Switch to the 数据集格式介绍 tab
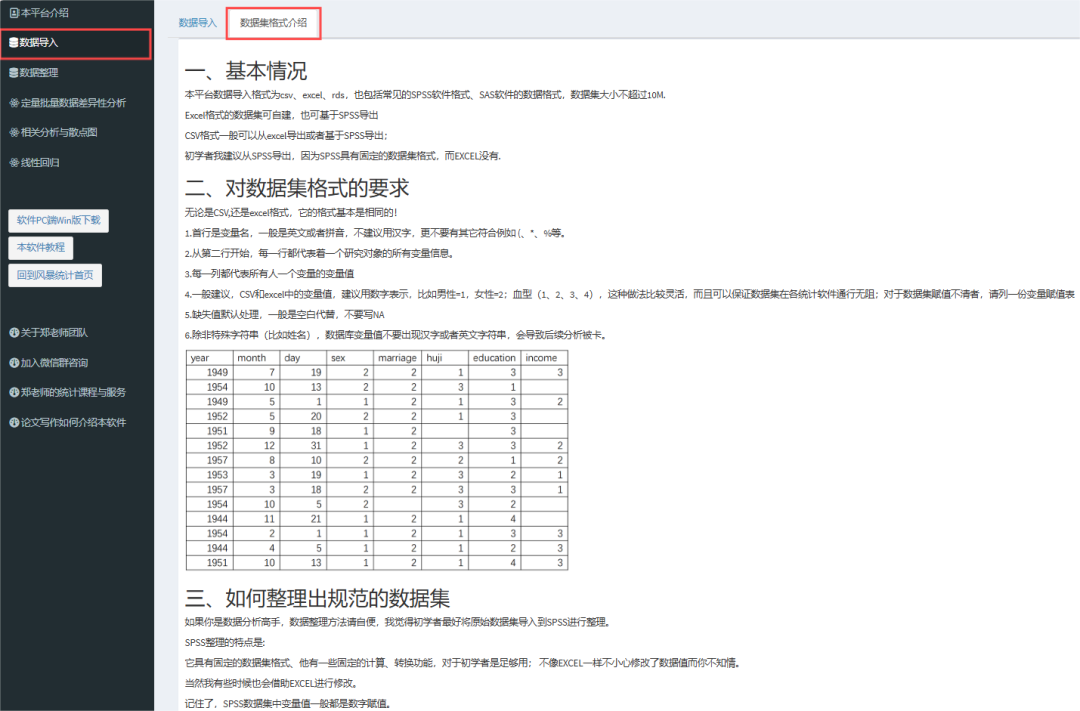Screen dimensions: 1080x711 (274, 22)
